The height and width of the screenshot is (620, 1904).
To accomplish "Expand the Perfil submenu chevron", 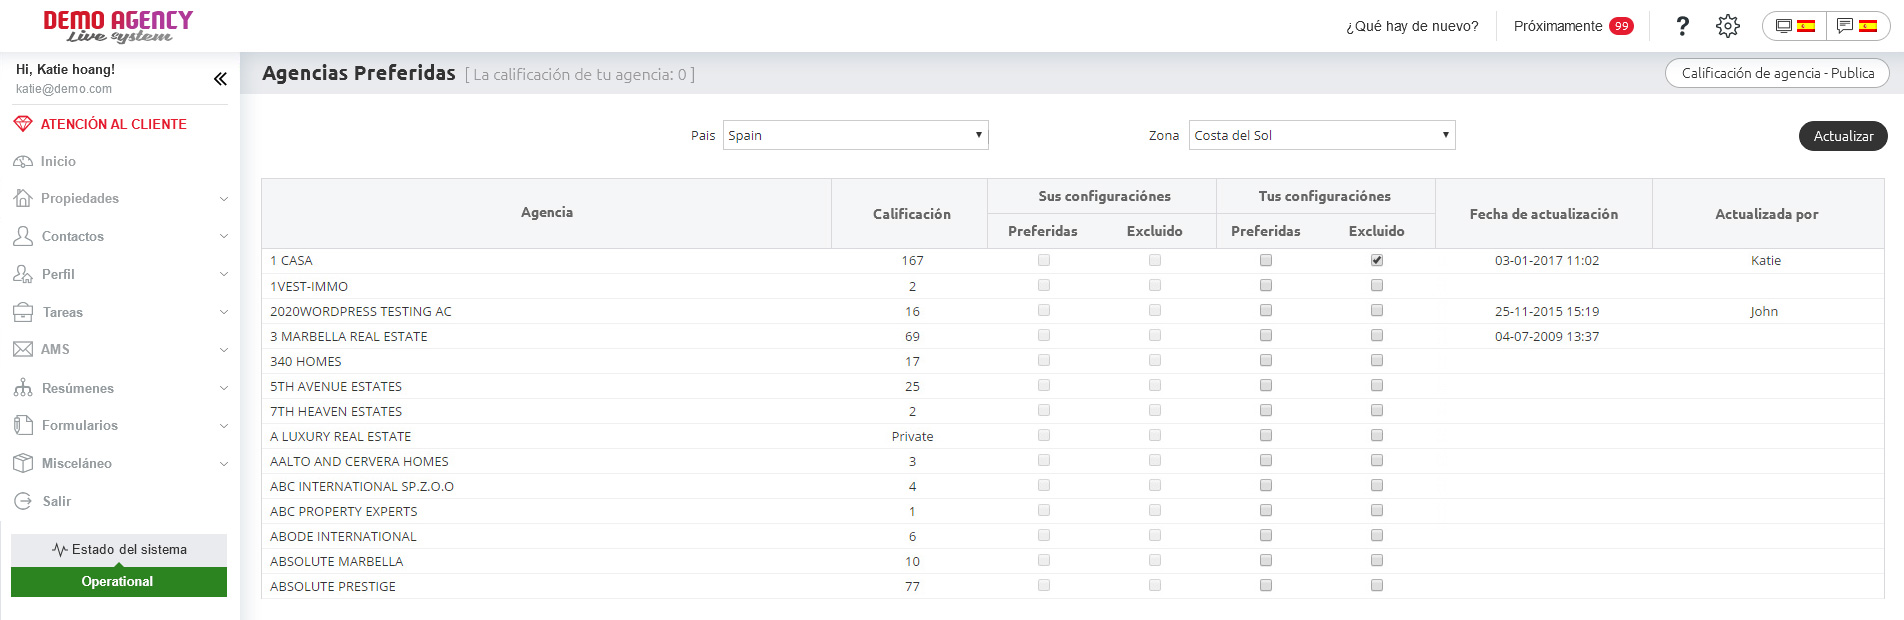I will click(224, 274).
